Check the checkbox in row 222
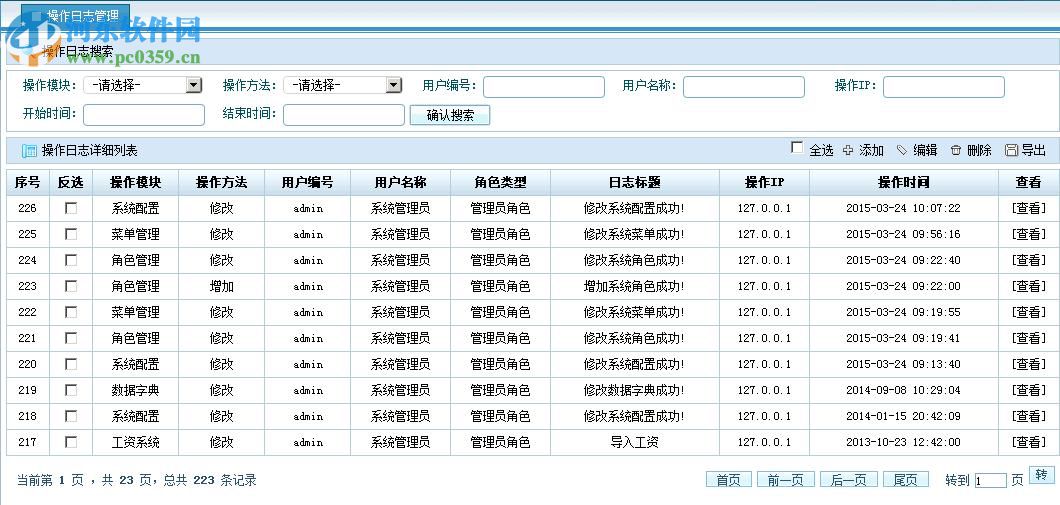 71,312
